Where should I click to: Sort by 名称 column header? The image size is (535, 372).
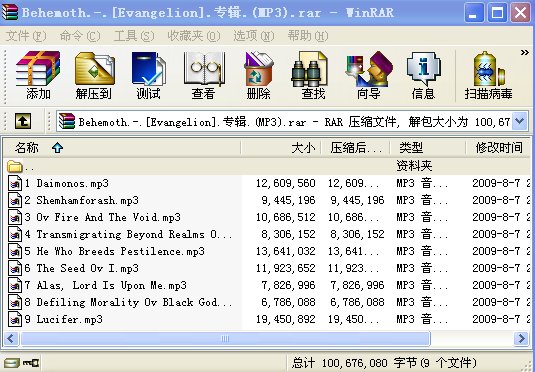122,148
